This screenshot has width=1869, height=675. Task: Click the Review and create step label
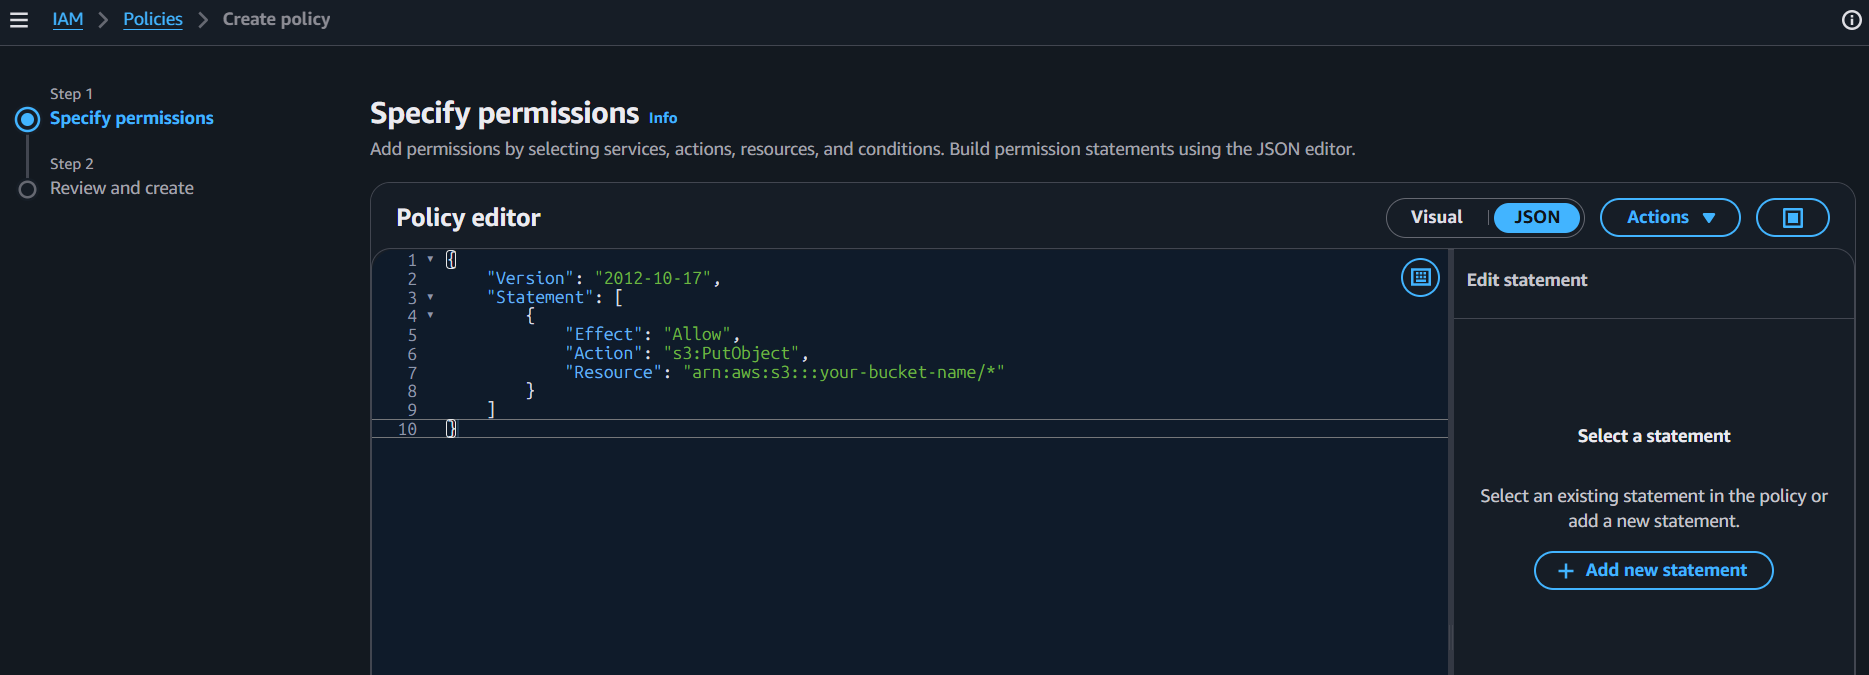click(122, 188)
